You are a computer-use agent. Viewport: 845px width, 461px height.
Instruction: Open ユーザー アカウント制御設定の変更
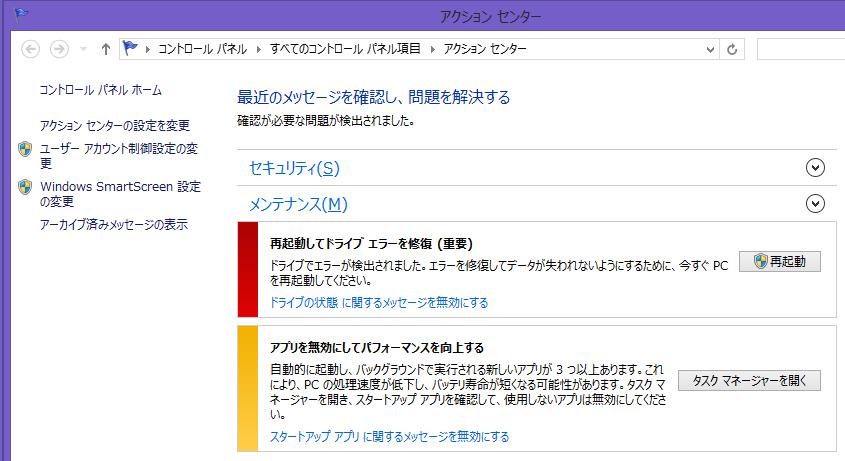pyautogui.click(x=119, y=155)
